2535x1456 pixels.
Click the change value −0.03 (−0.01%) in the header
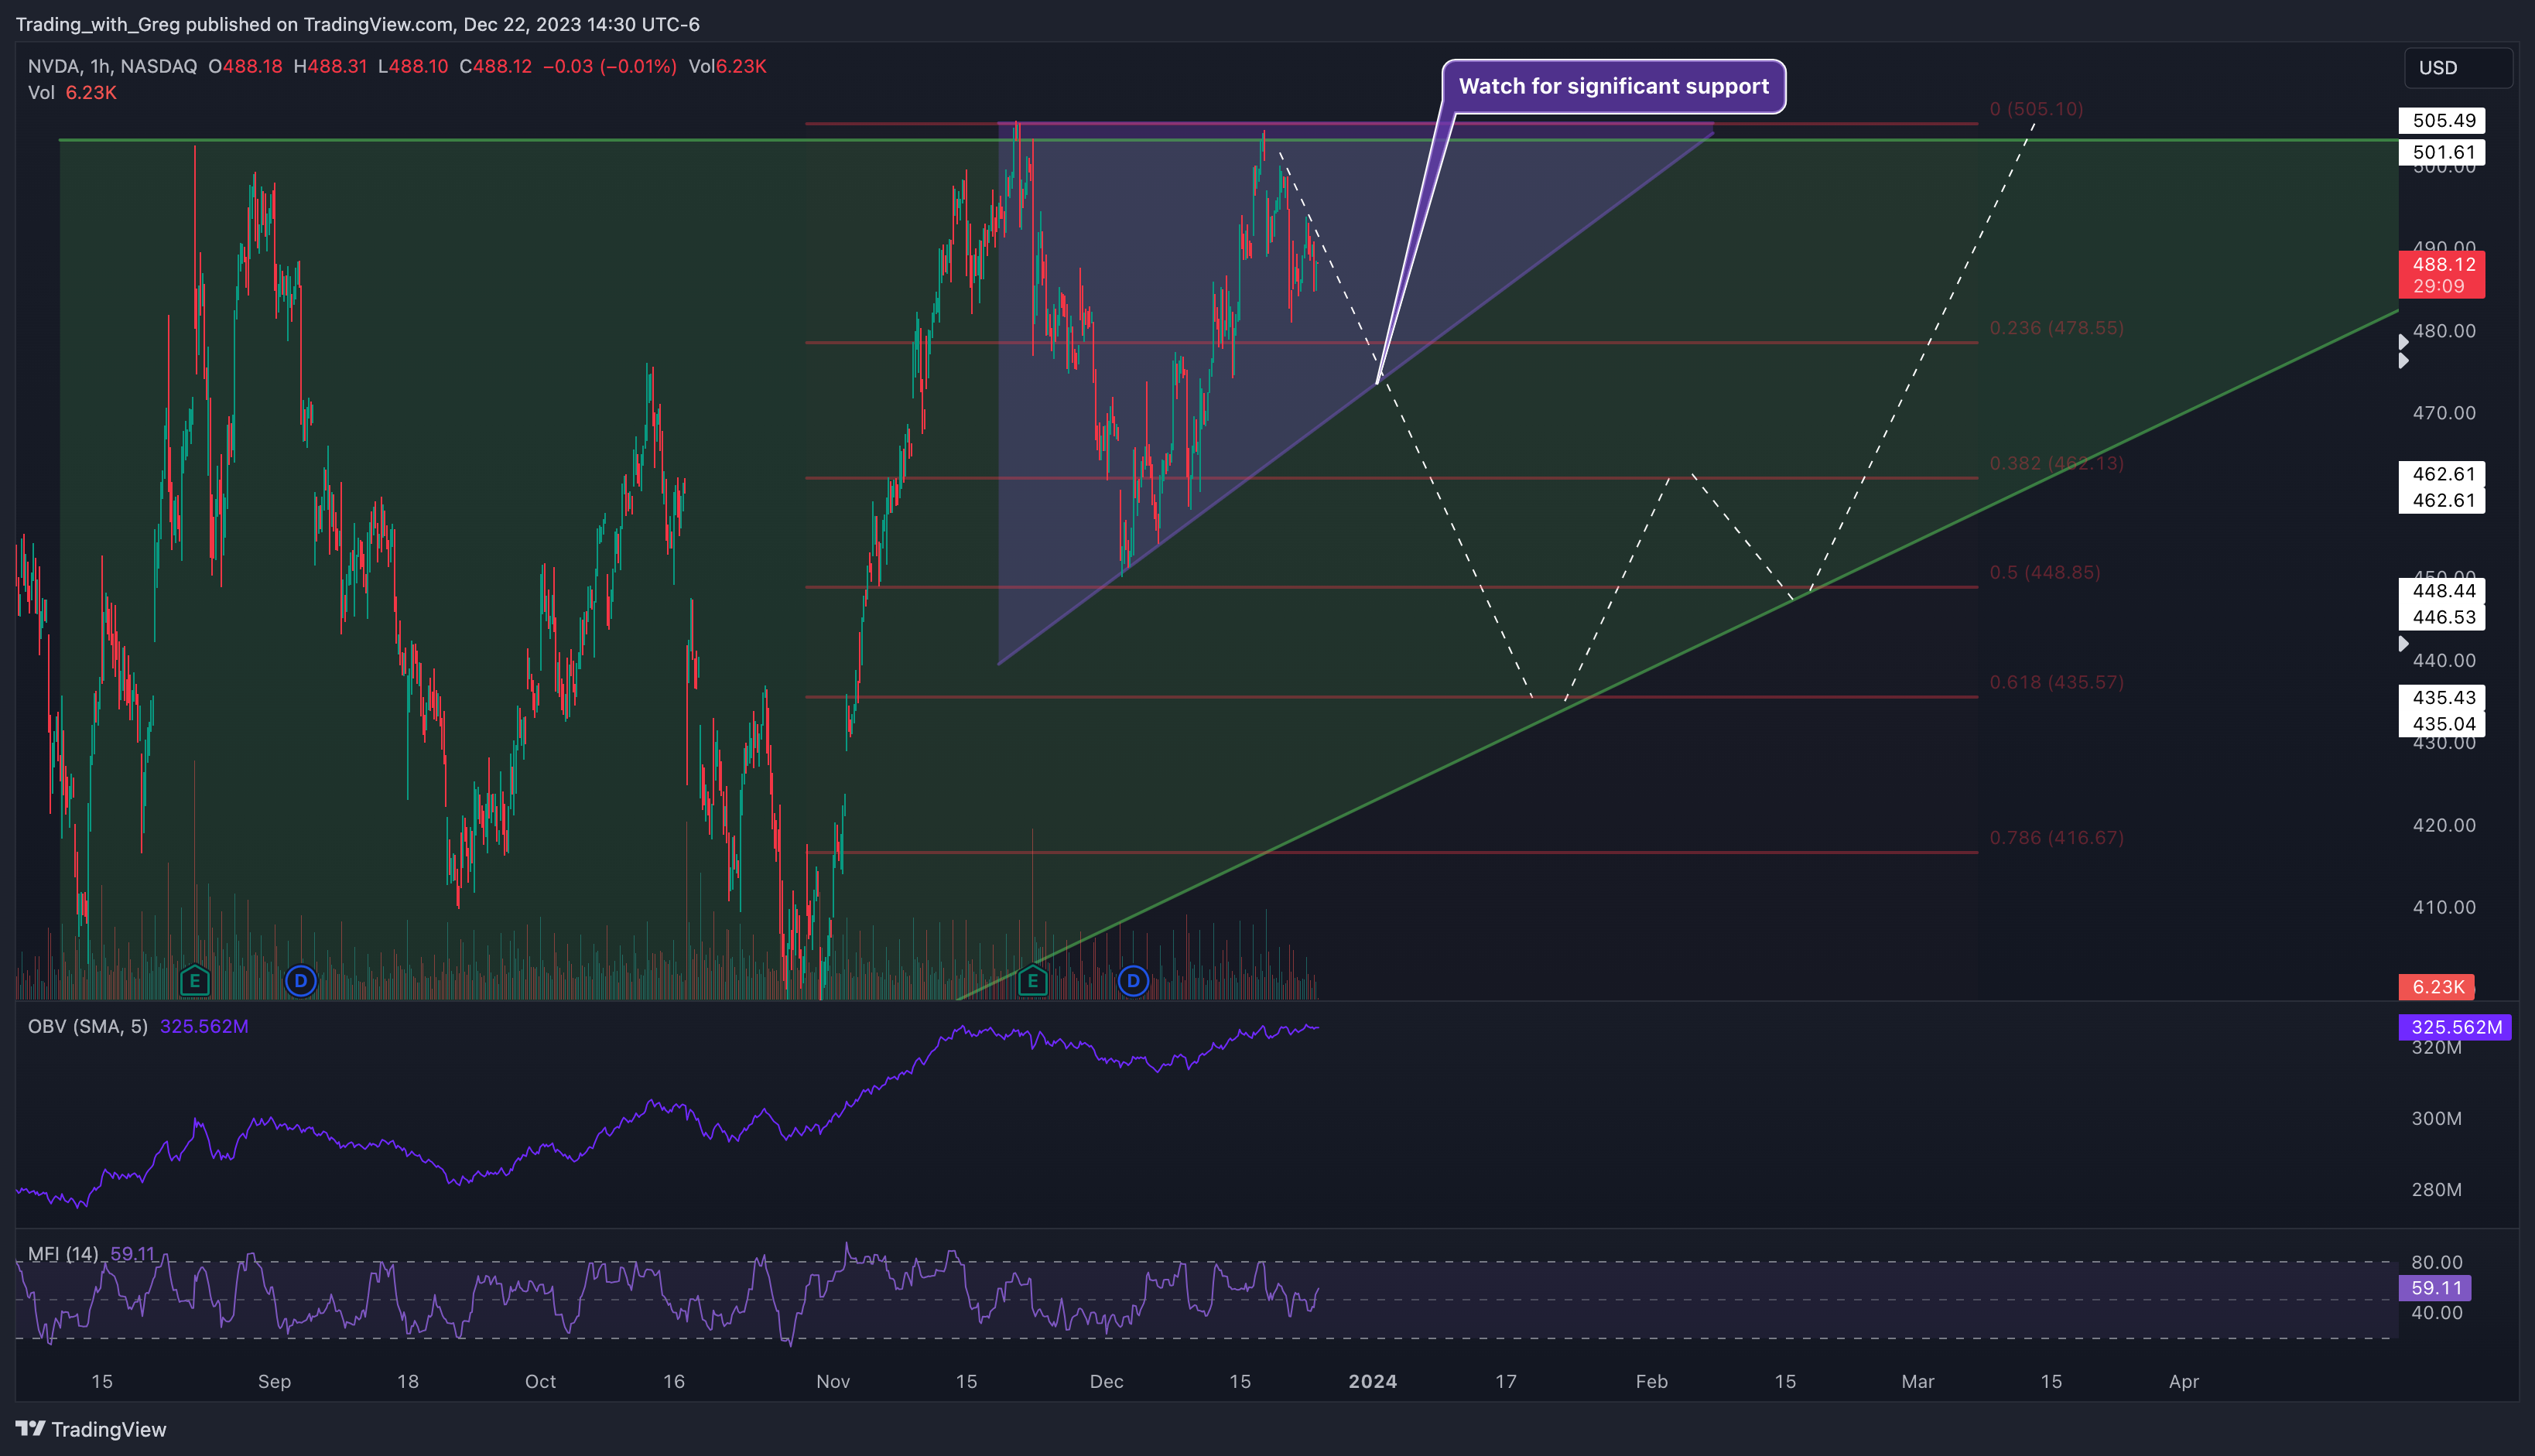coord(610,66)
